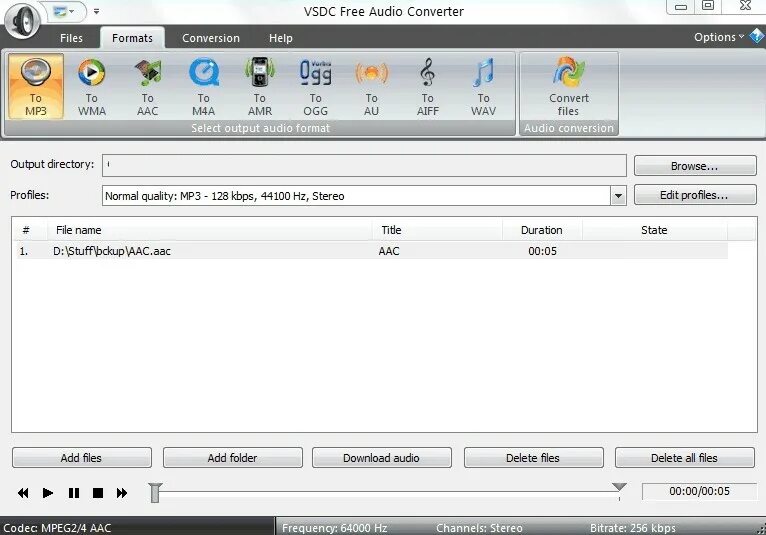Click the 00:00/00:05 time display
766x535 pixels.
click(699, 491)
